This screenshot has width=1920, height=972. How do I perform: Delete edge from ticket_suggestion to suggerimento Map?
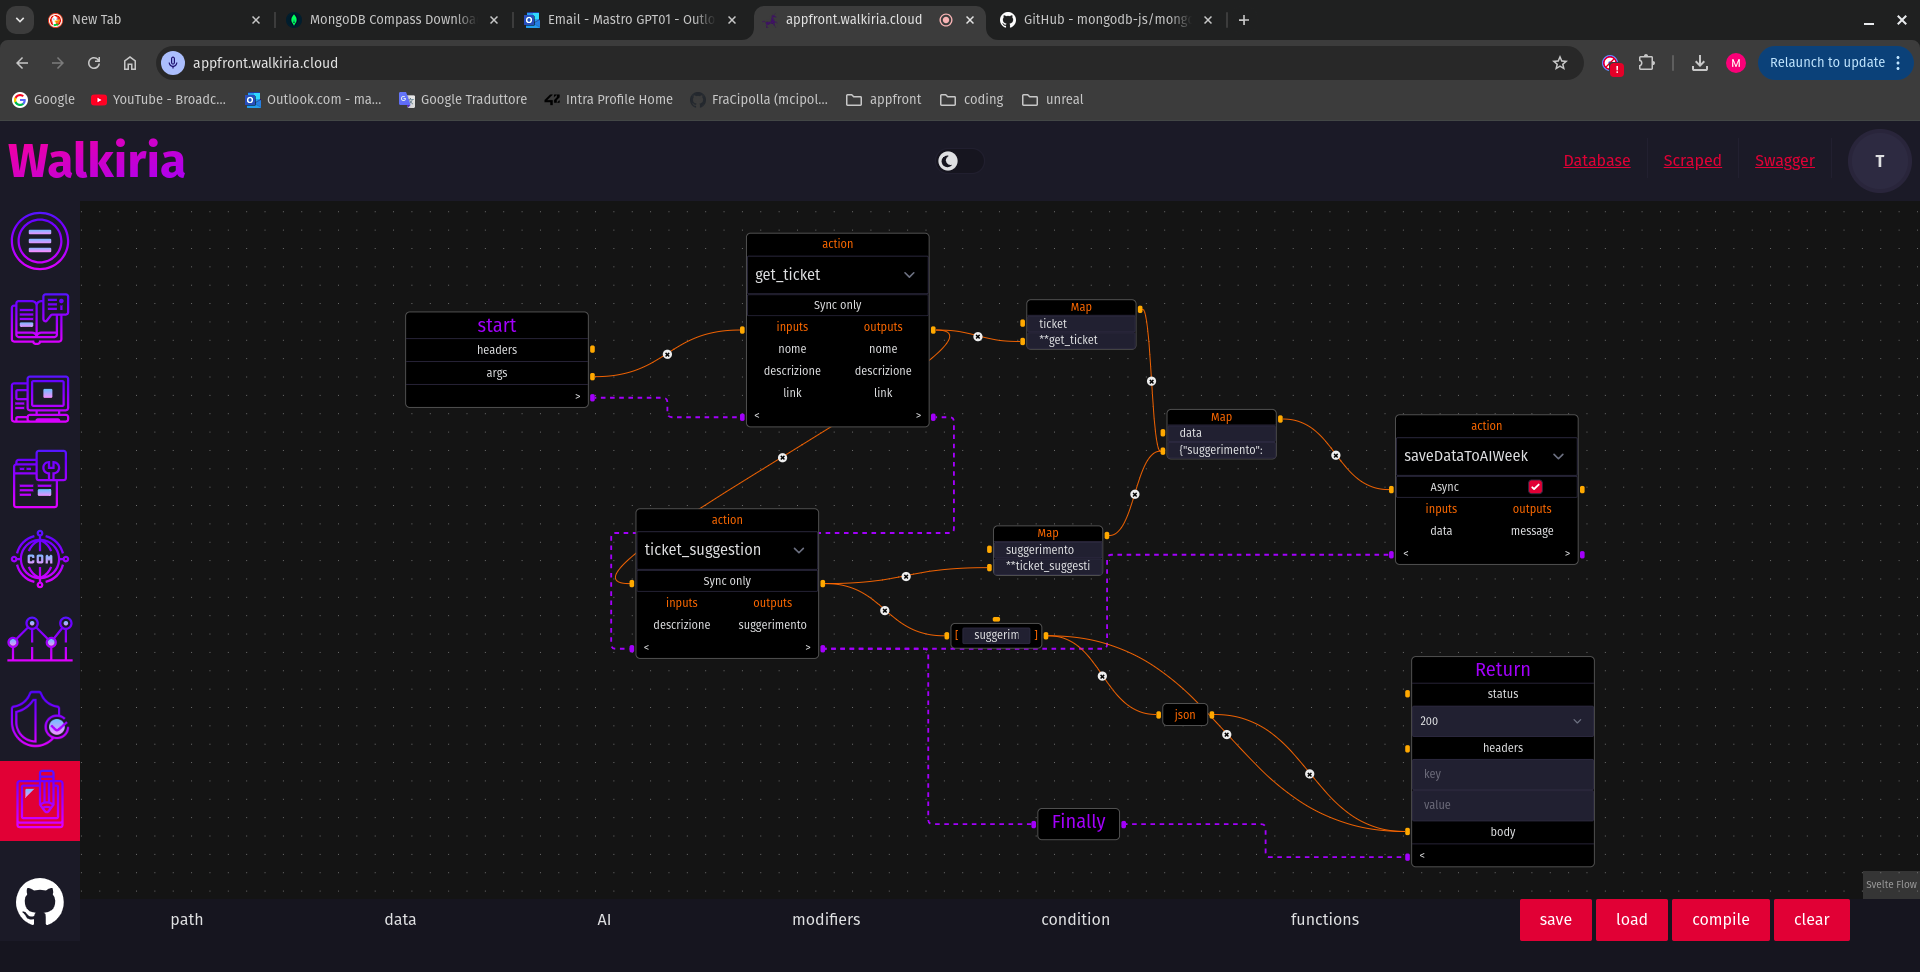coord(906,576)
